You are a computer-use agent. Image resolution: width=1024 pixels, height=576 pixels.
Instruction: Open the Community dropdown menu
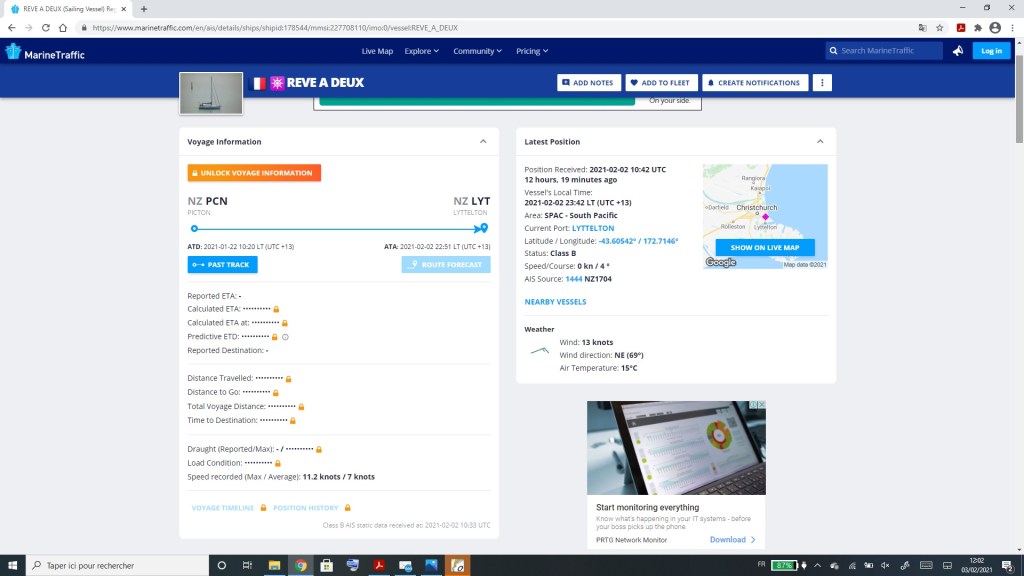pyautogui.click(x=478, y=51)
